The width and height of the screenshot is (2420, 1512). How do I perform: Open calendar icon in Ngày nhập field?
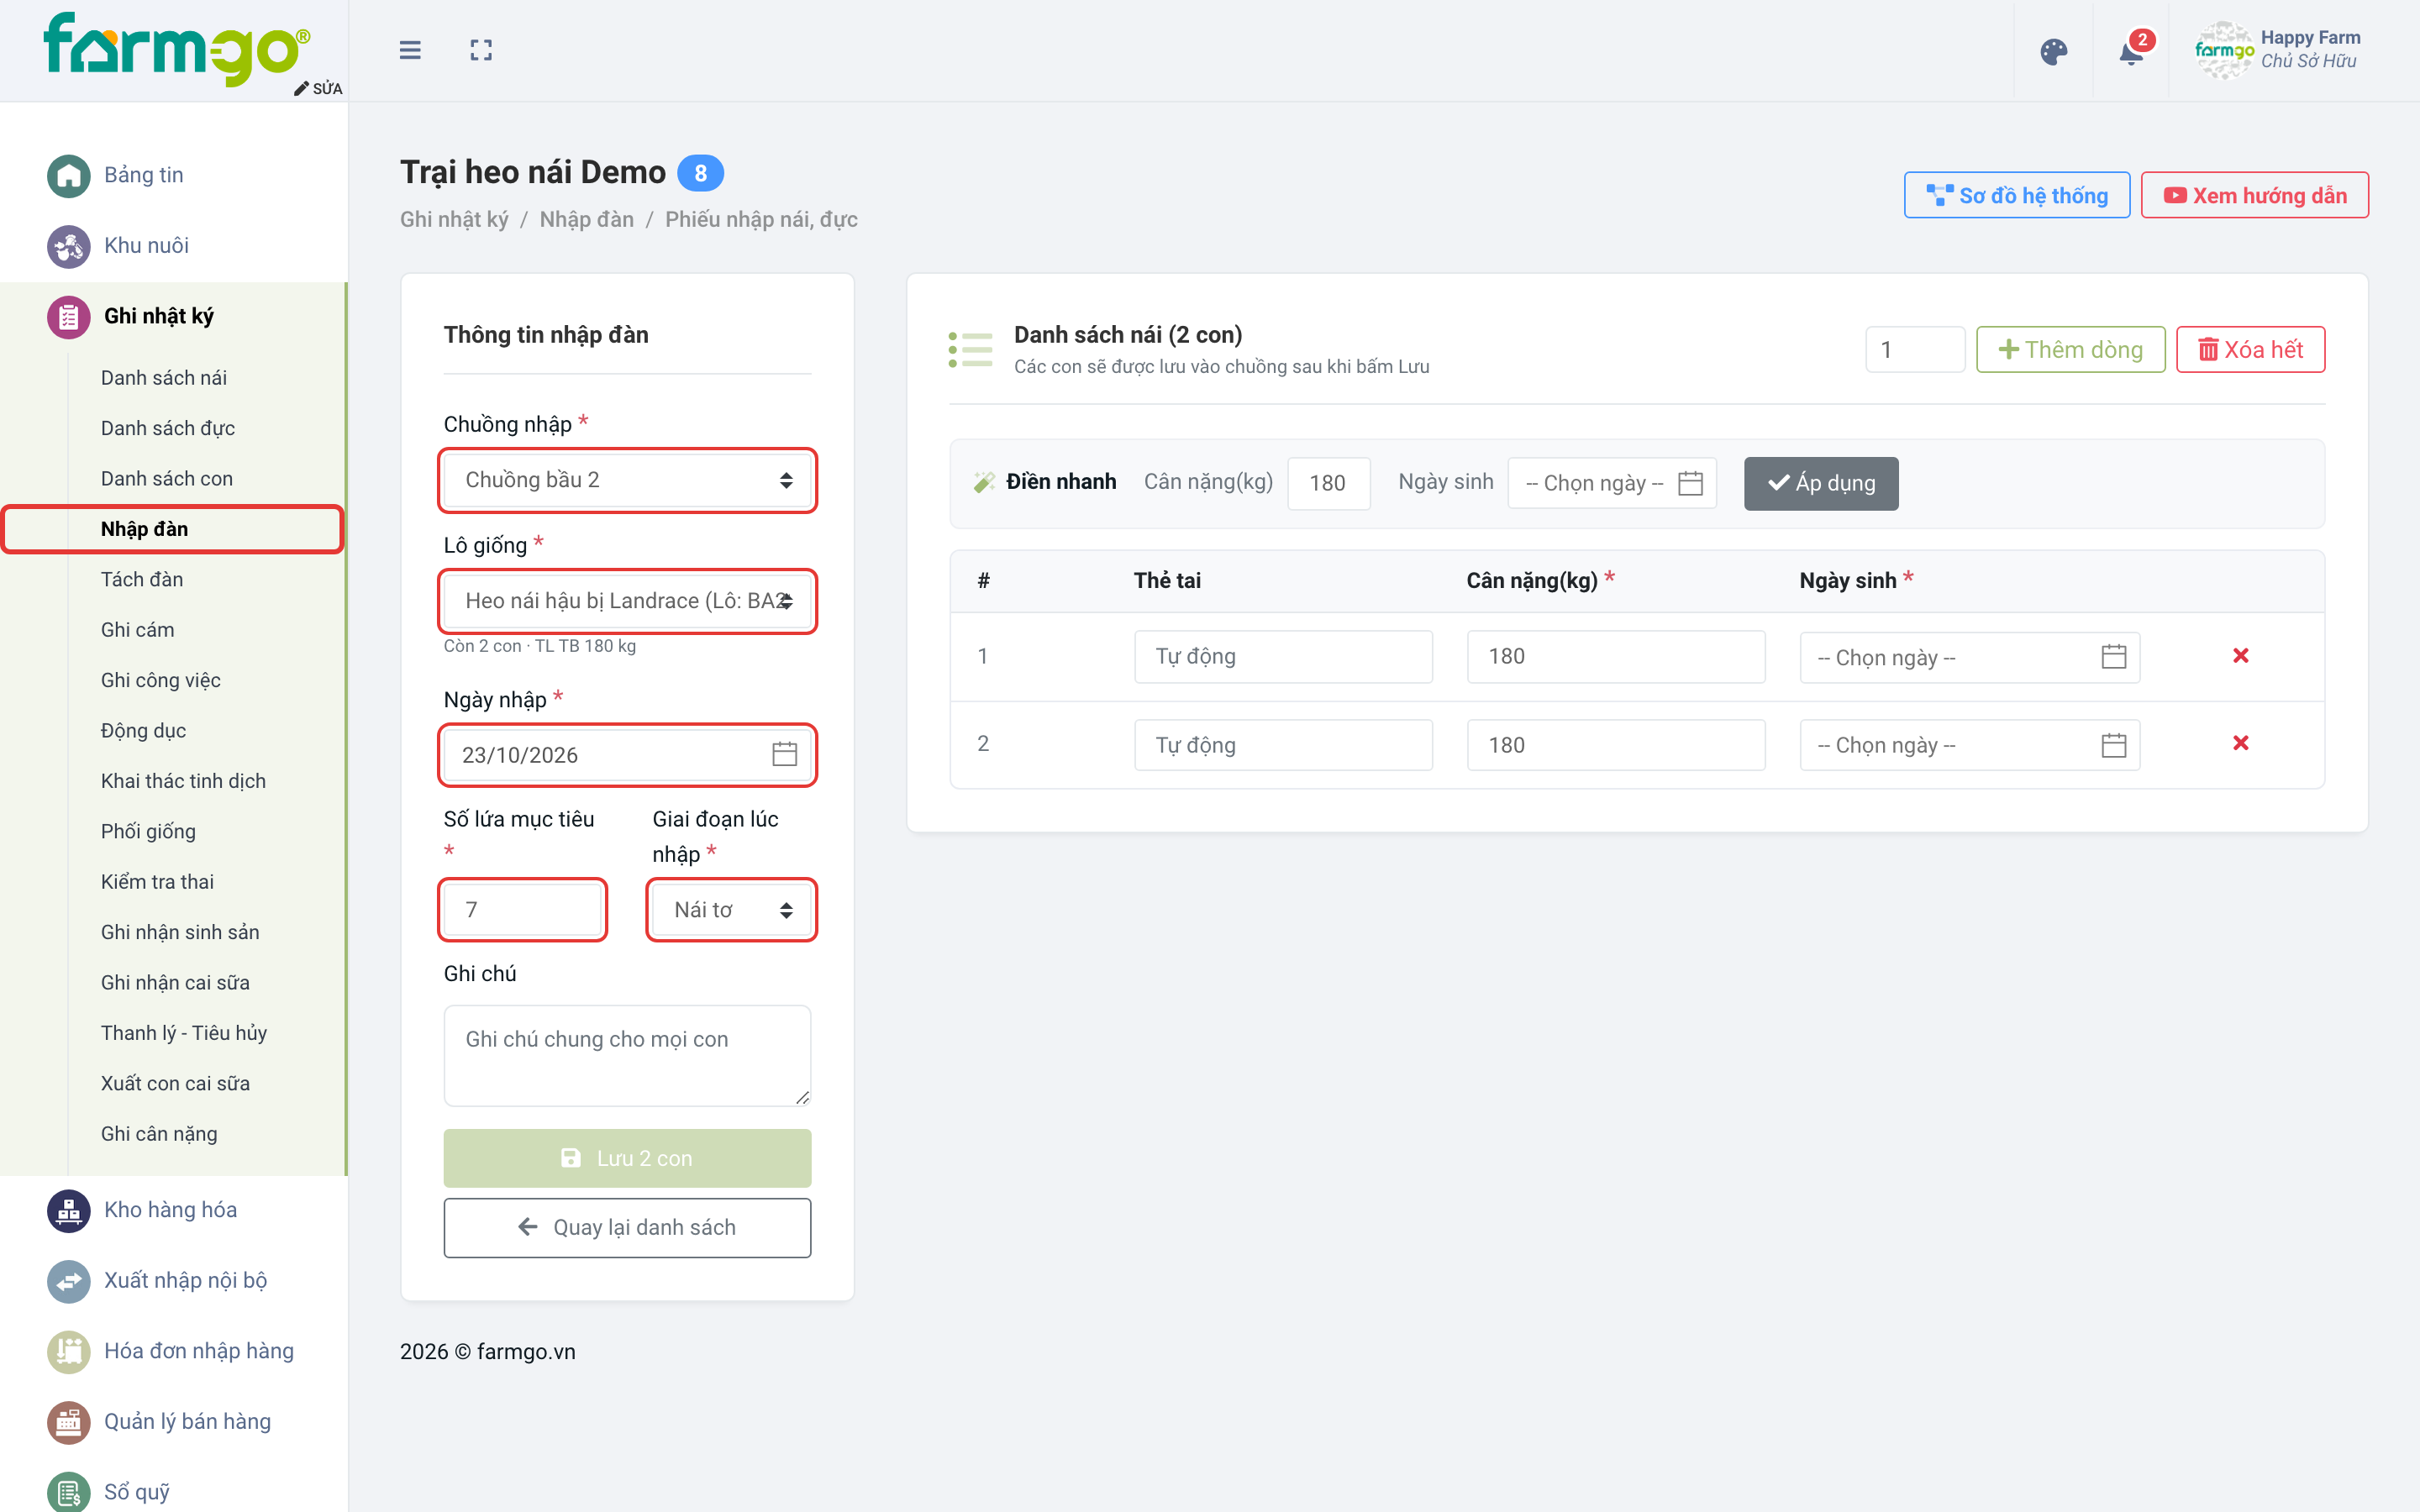click(785, 755)
